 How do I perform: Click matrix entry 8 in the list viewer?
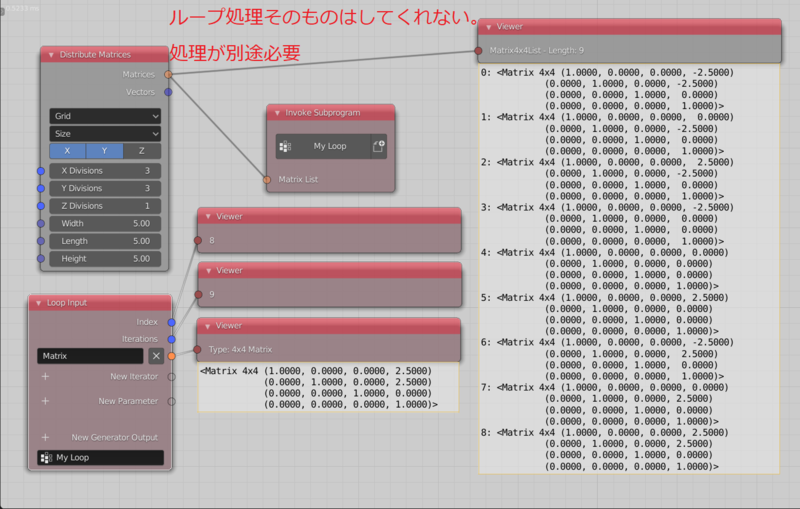click(605, 449)
